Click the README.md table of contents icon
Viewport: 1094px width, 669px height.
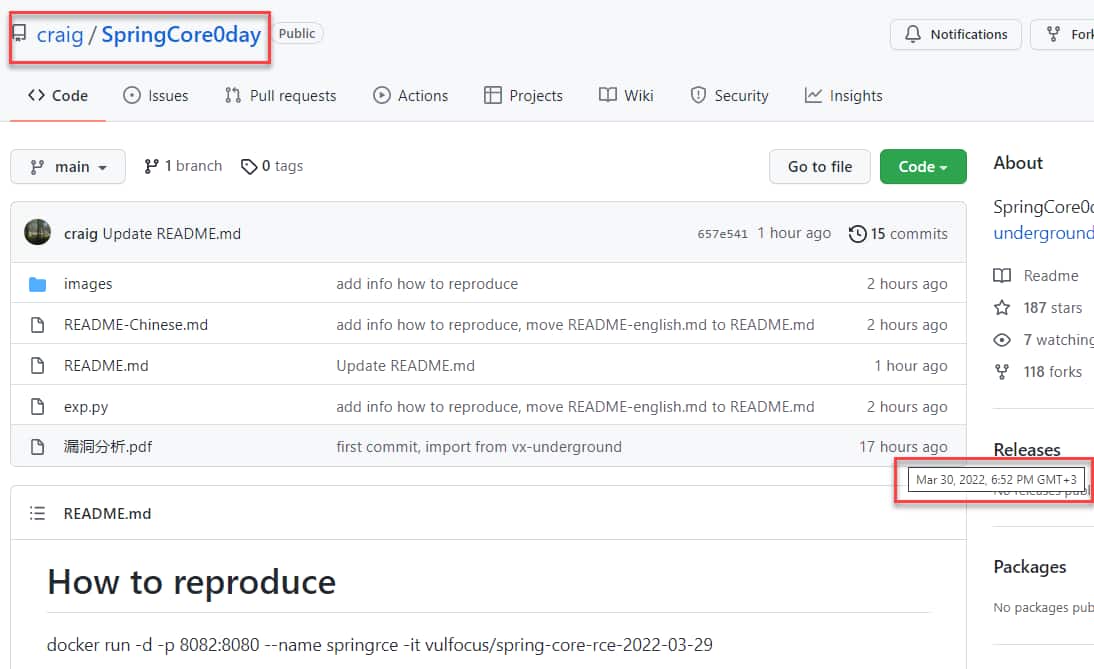click(x=38, y=514)
